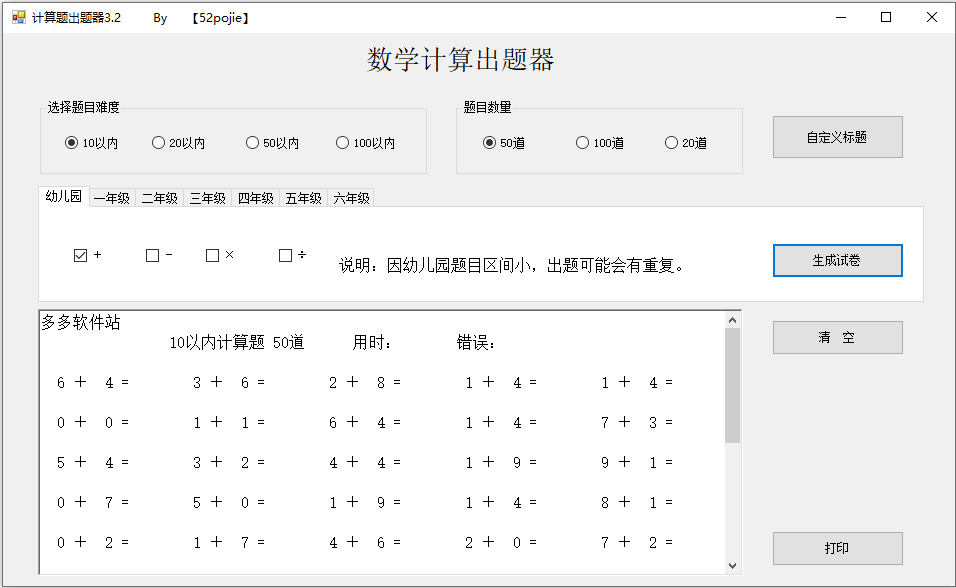
Task: Click the 多多软件站 text in output
Action: click(81, 322)
